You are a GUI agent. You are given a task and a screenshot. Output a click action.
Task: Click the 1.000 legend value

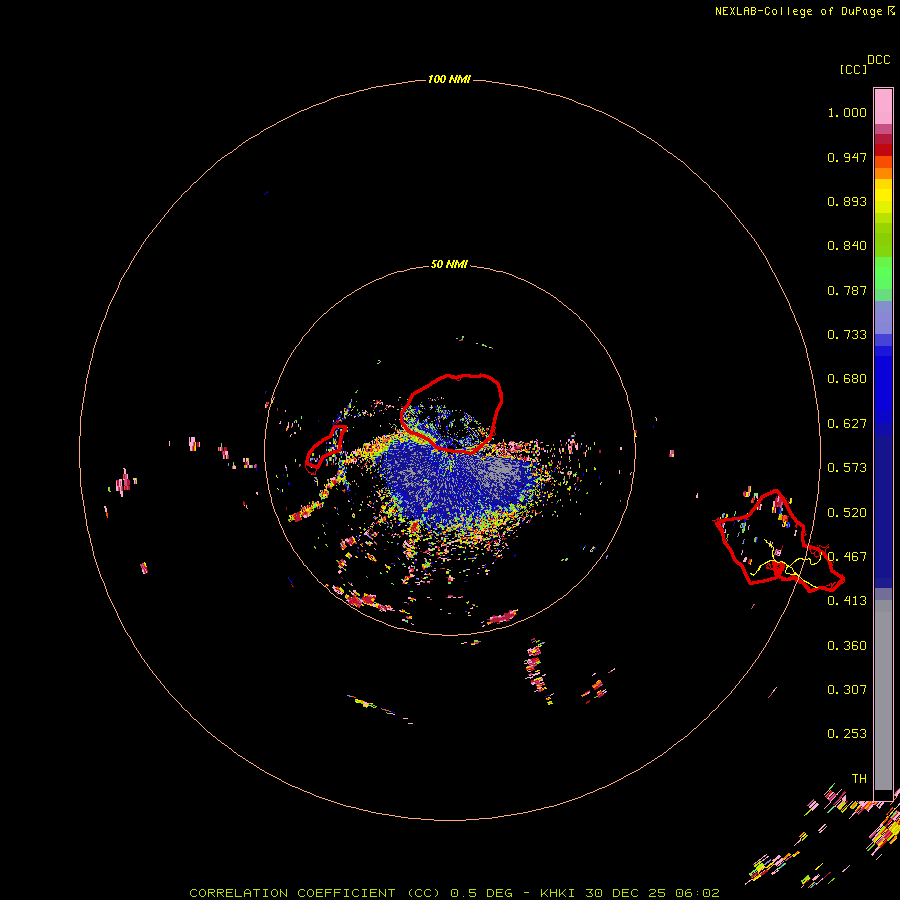(847, 112)
